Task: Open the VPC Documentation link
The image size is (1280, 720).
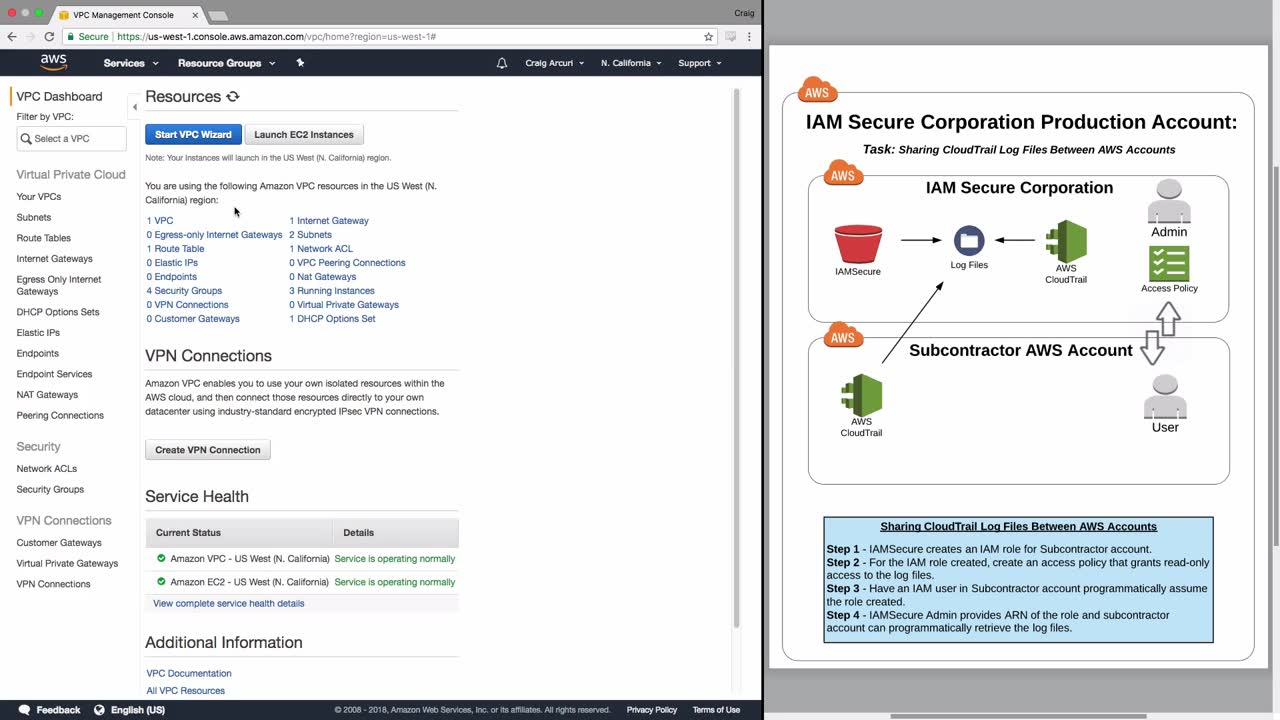Action: 189,673
